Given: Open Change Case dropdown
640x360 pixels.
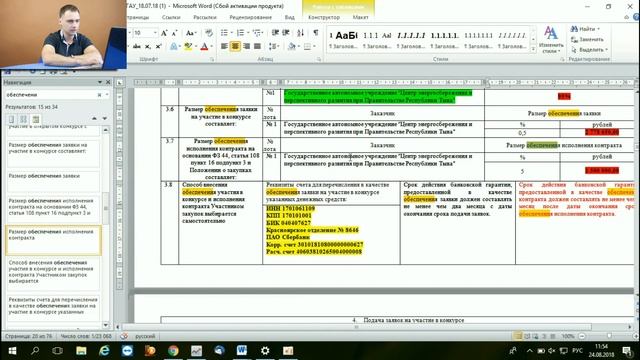Looking at the screenshot, I should [191, 33].
